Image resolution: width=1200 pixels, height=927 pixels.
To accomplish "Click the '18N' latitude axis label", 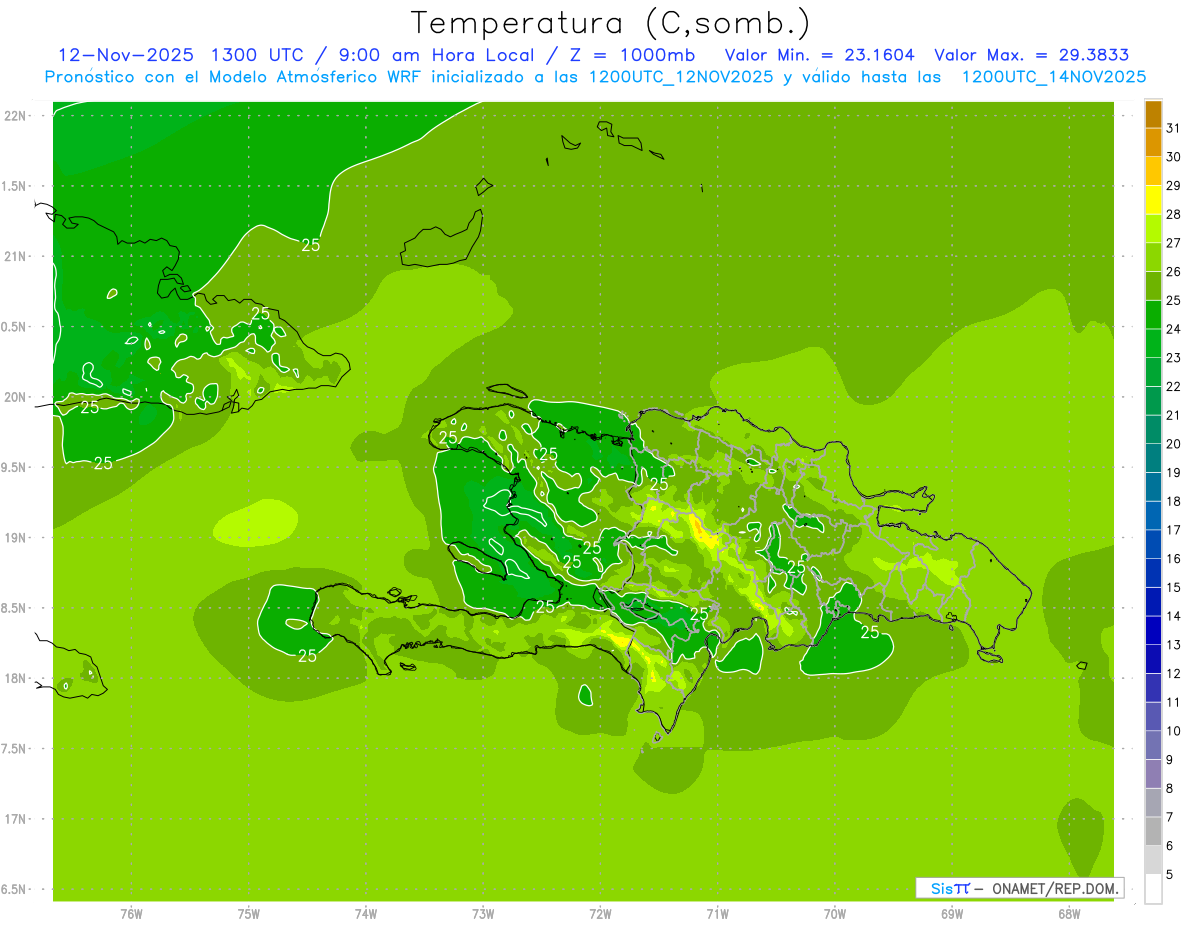I will point(15,679).
